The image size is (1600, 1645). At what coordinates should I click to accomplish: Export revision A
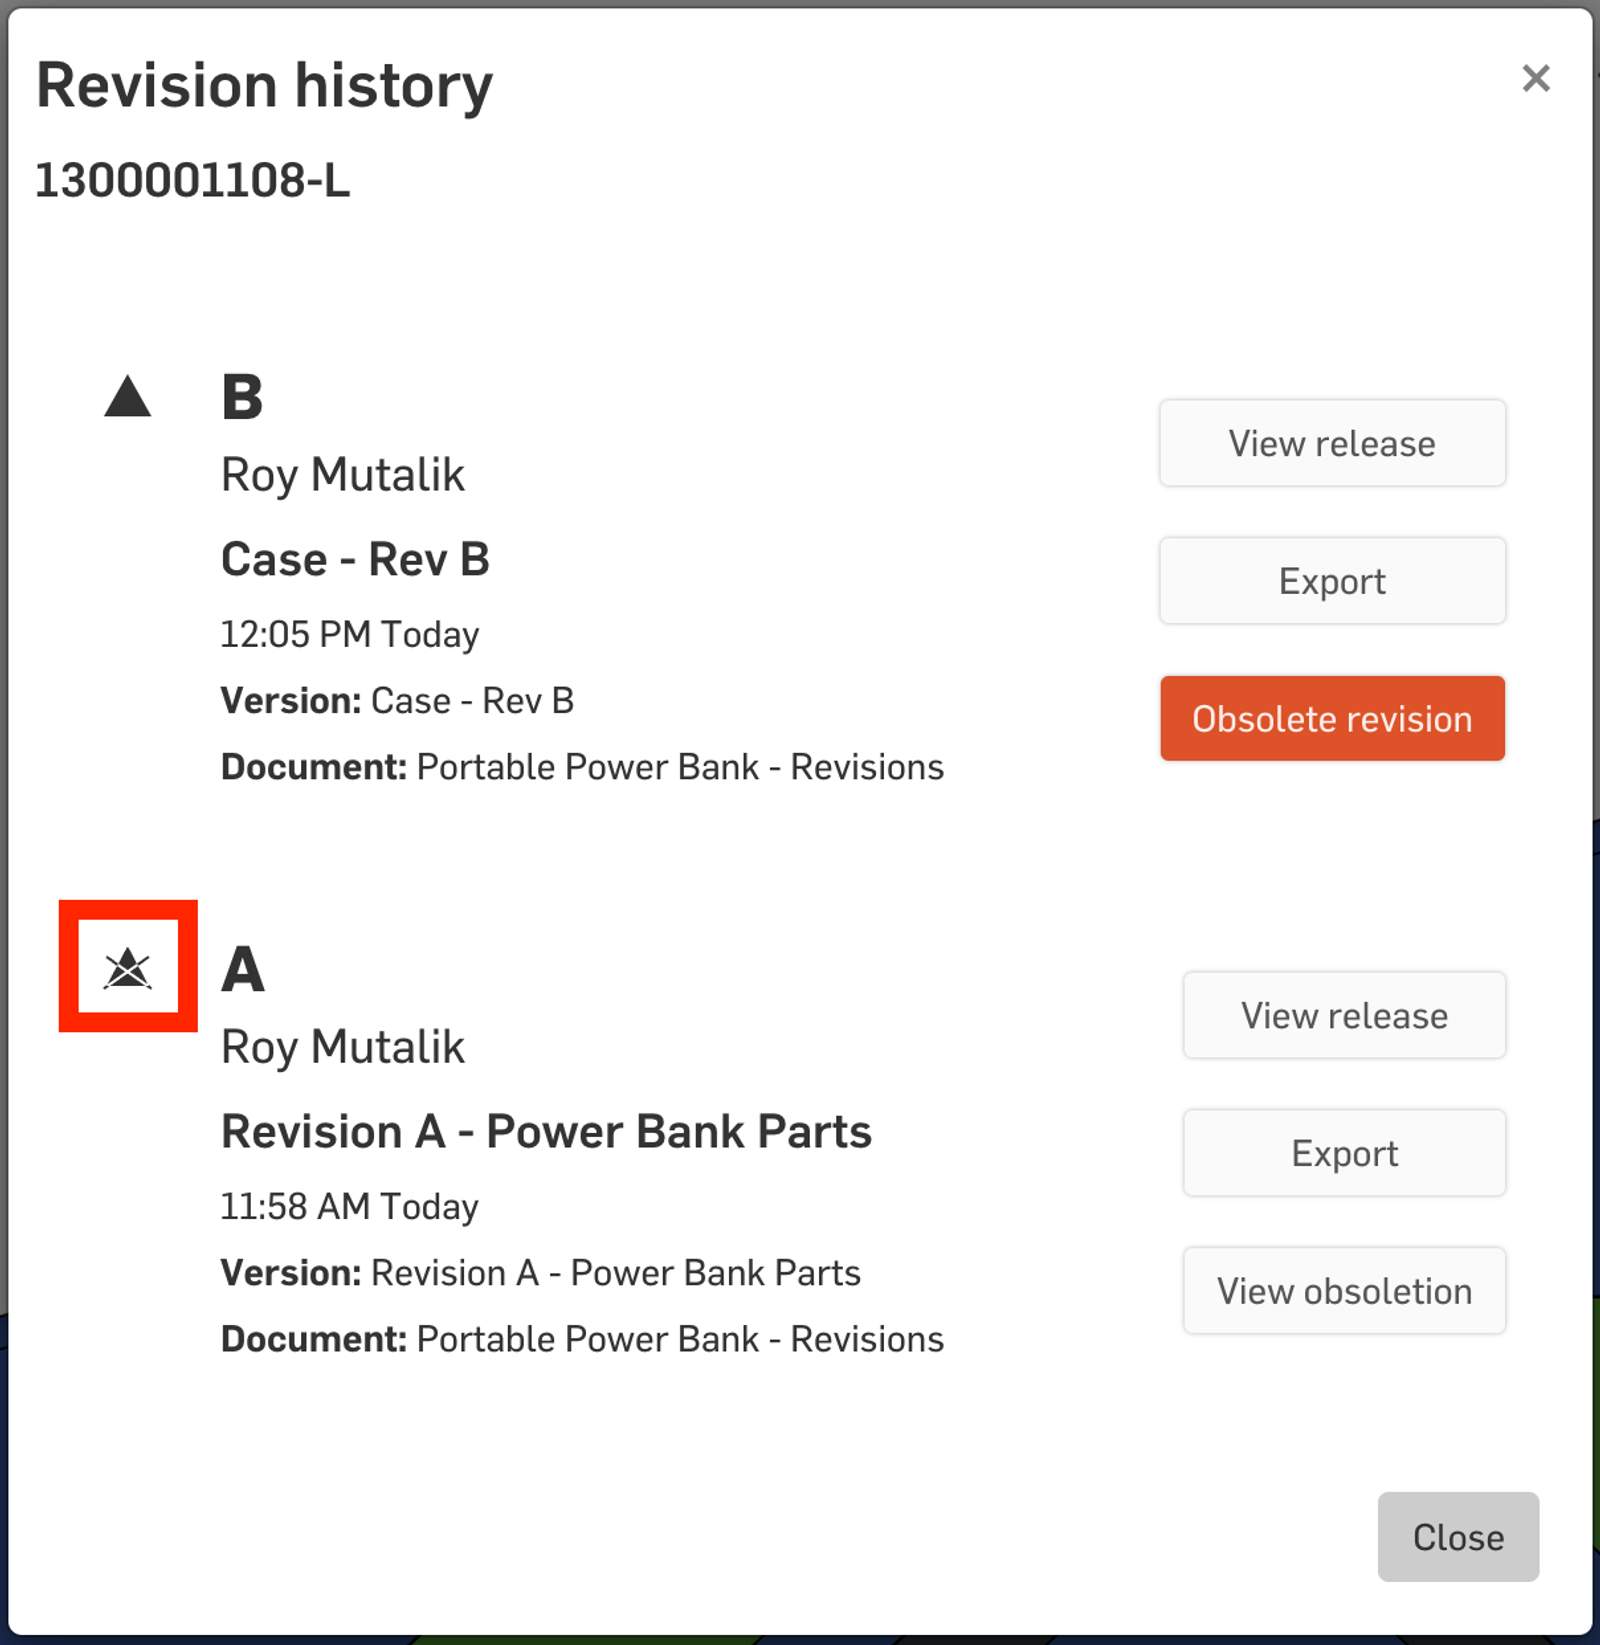(1343, 1153)
